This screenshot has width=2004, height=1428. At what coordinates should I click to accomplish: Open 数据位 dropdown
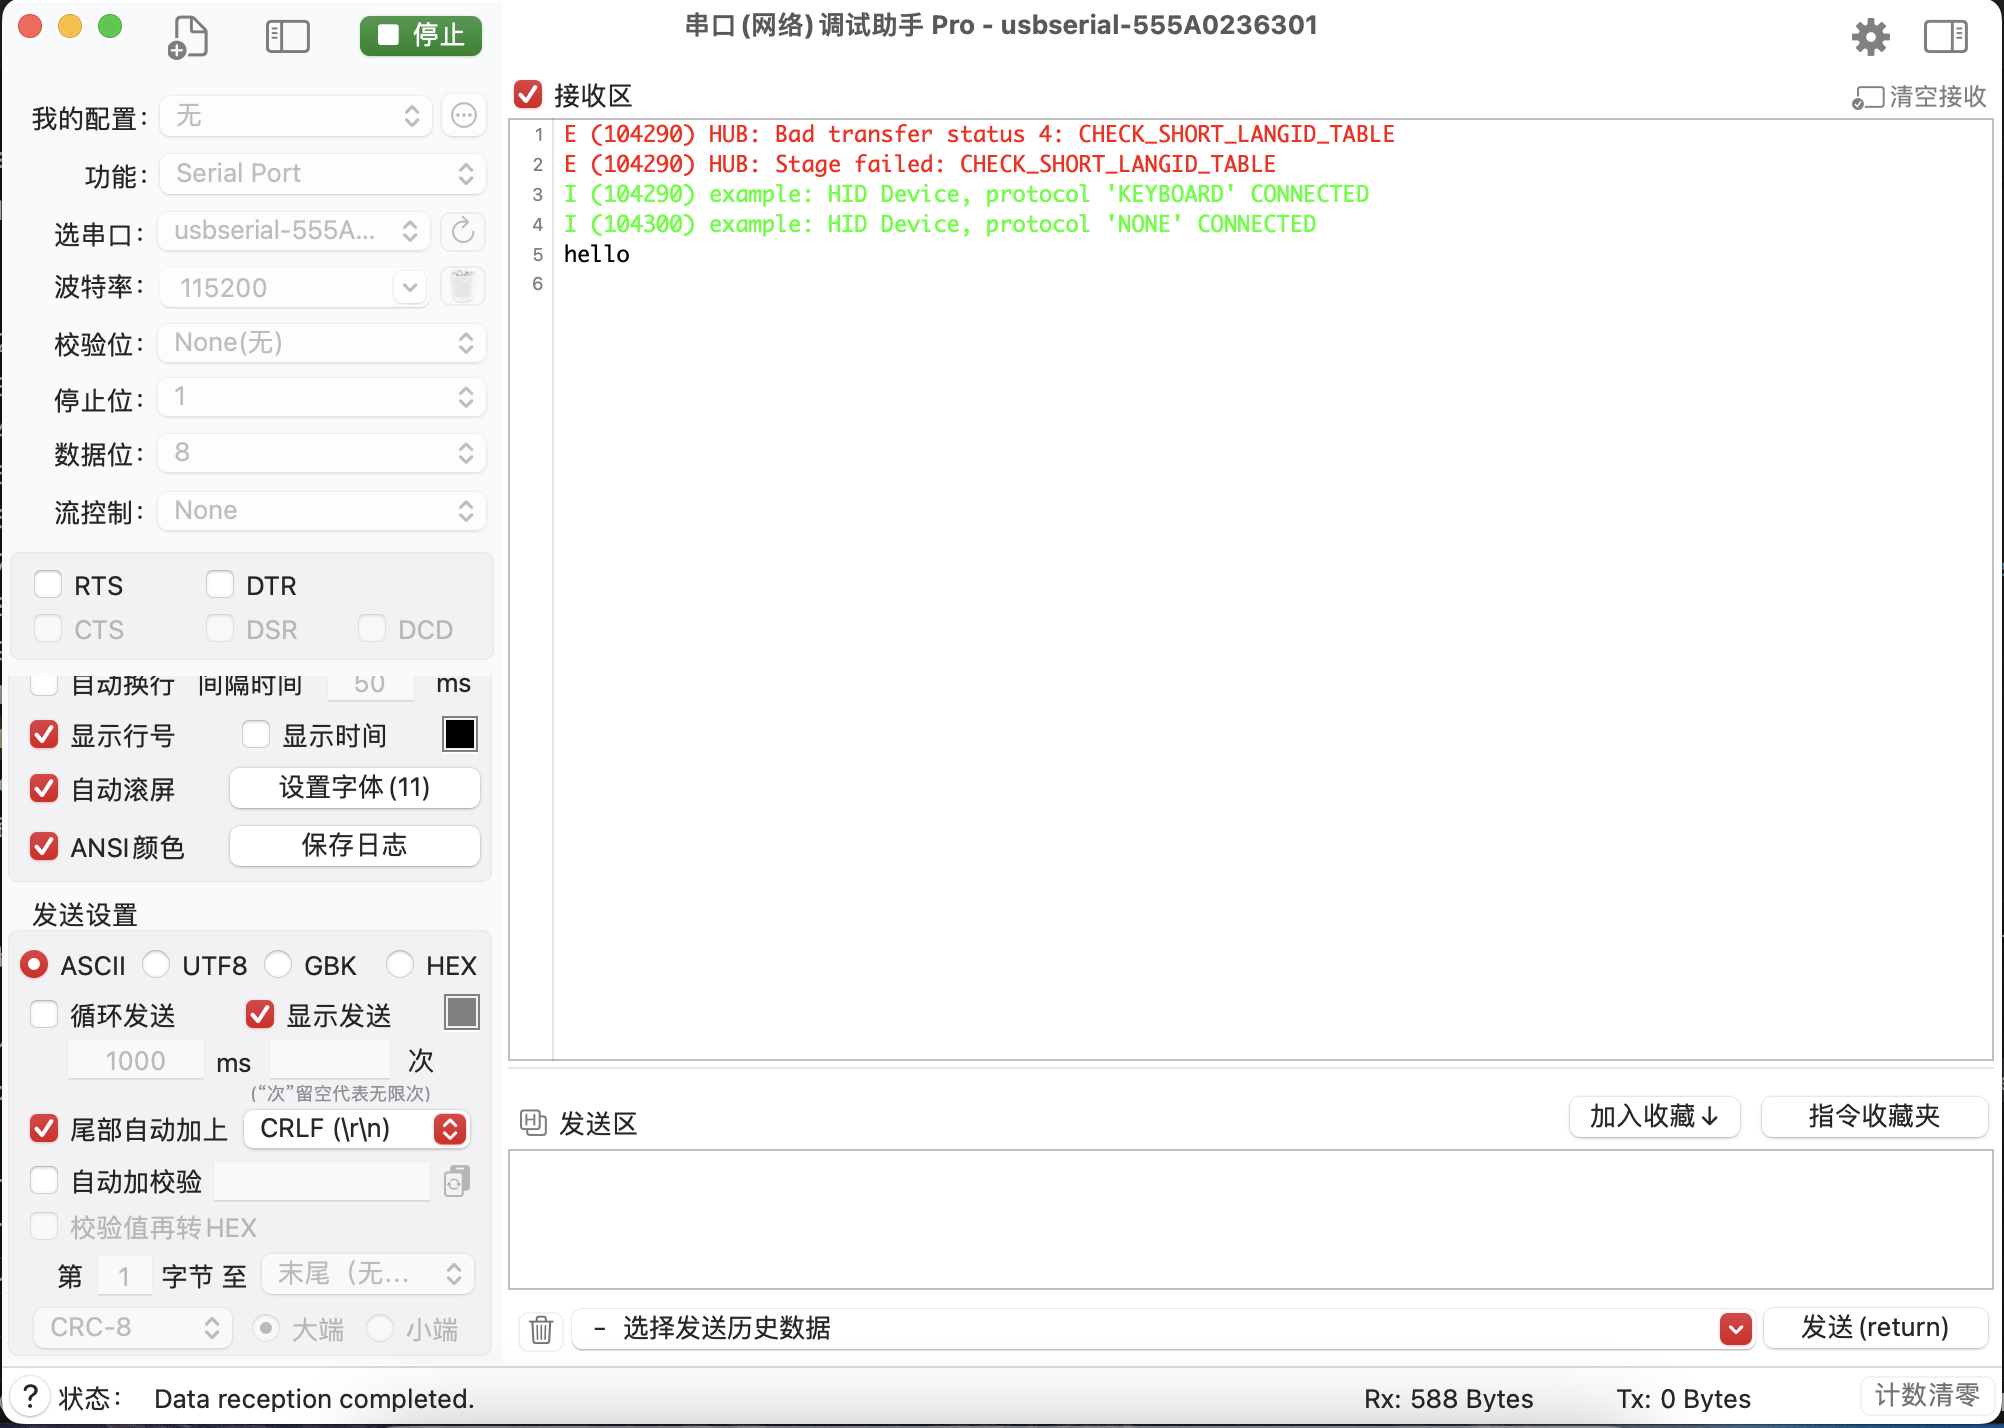[x=323, y=454]
